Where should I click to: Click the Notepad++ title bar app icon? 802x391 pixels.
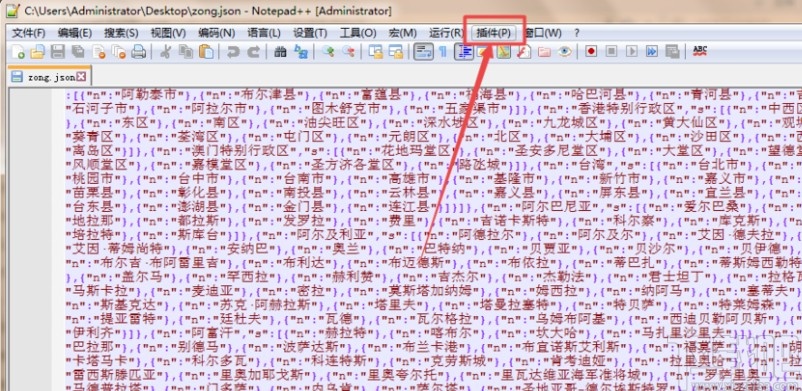tap(12, 10)
